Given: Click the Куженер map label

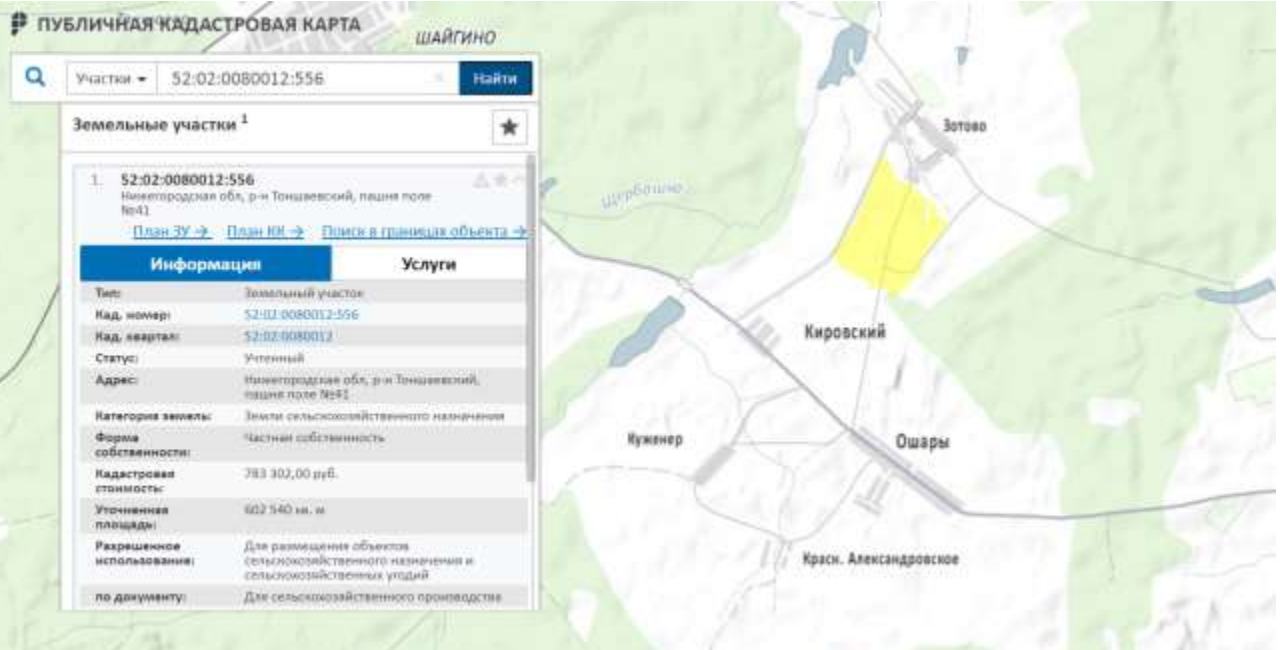Looking at the screenshot, I should [655, 440].
